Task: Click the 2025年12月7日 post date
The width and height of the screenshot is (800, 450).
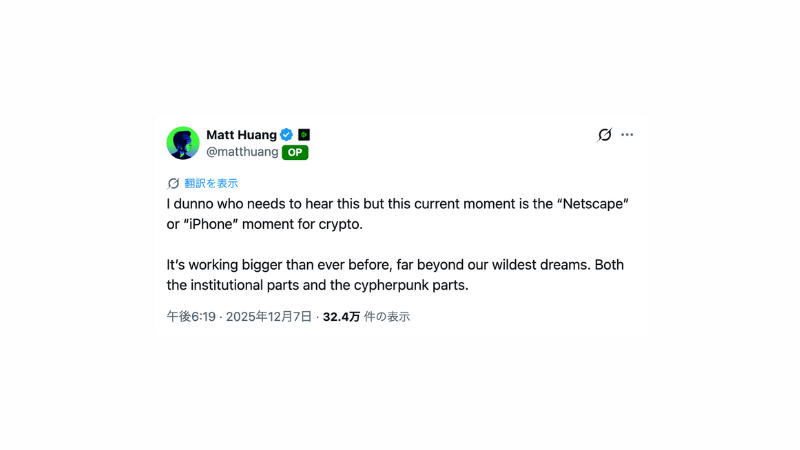Action: tap(269, 317)
